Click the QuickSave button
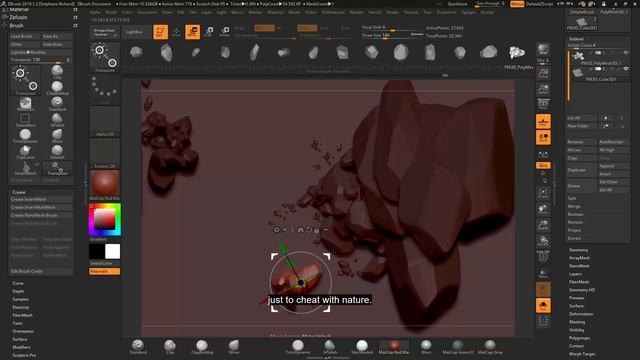The width and height of the screenshot is (640, 360). click(458, 4)
